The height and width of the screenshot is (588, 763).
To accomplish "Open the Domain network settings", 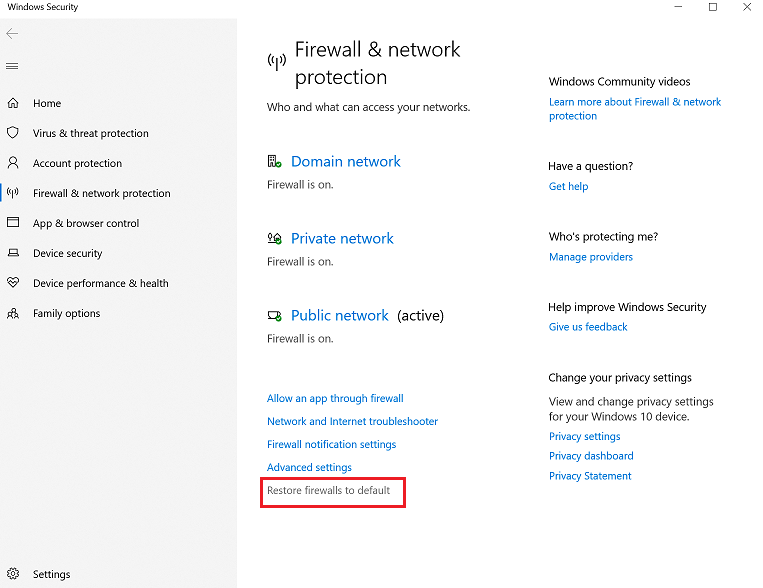I will click(345, 161).
